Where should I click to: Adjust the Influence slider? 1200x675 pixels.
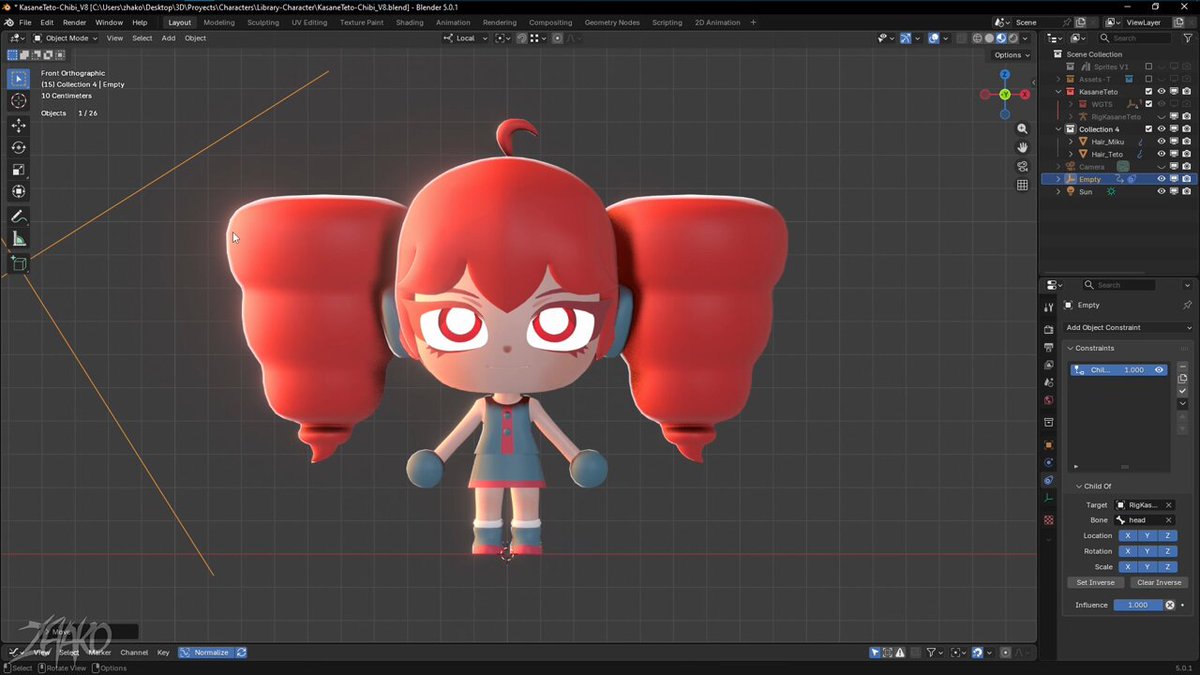click(x=1138, y=605)
